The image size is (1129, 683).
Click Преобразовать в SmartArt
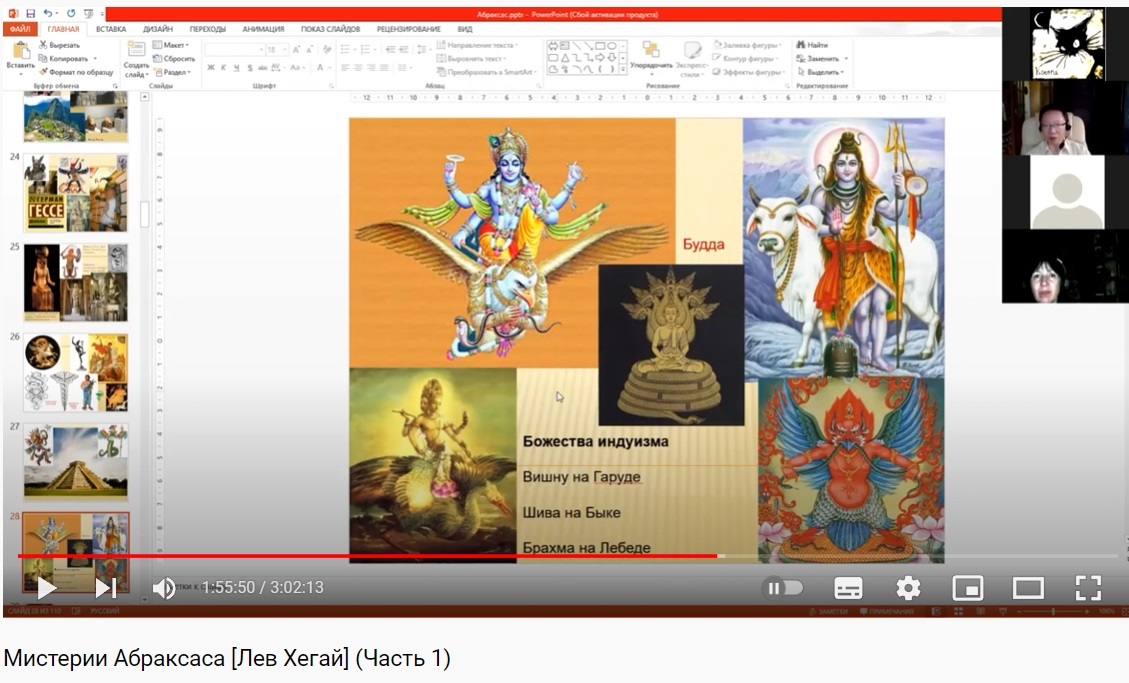click(487, 72)
